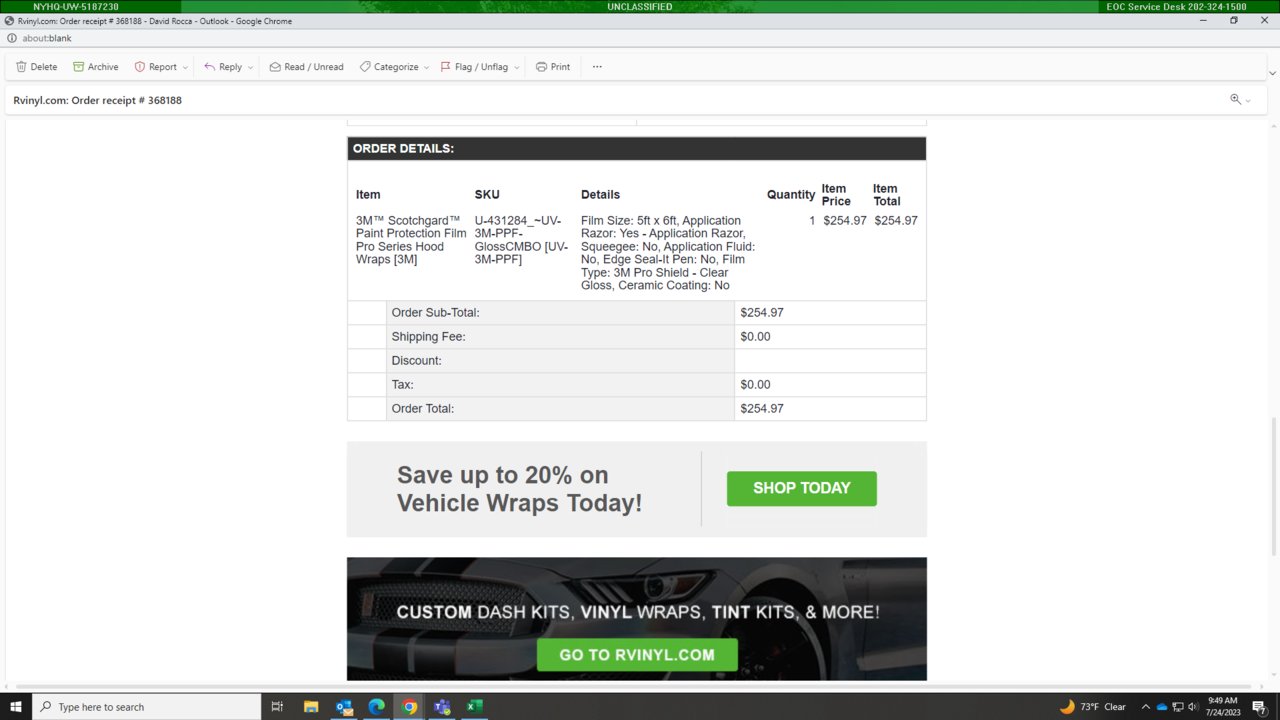Image resolution: width=1280 pixels, height=720 pixels.
Task: Click the Archive box icon
Action: point(78,67)
